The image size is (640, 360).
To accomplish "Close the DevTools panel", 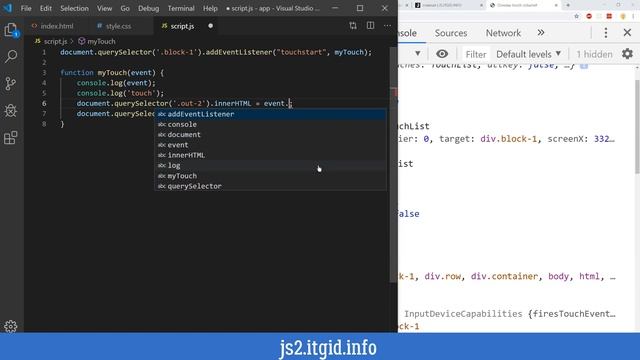I will [x=627, y=33].
